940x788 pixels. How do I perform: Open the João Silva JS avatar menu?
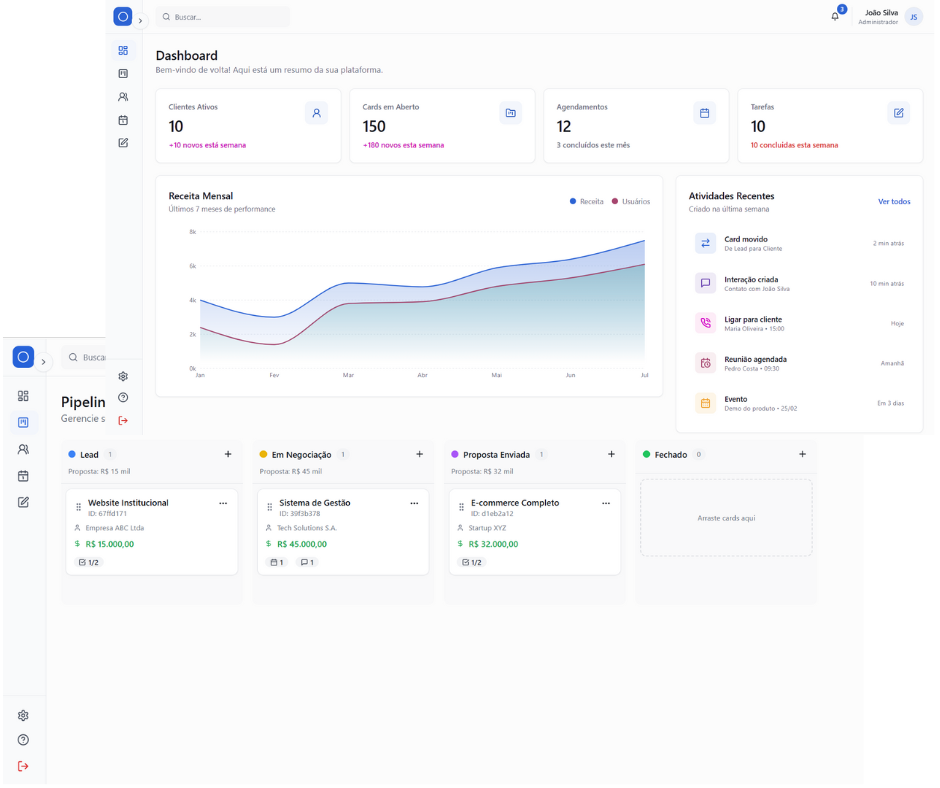point(913,17)
